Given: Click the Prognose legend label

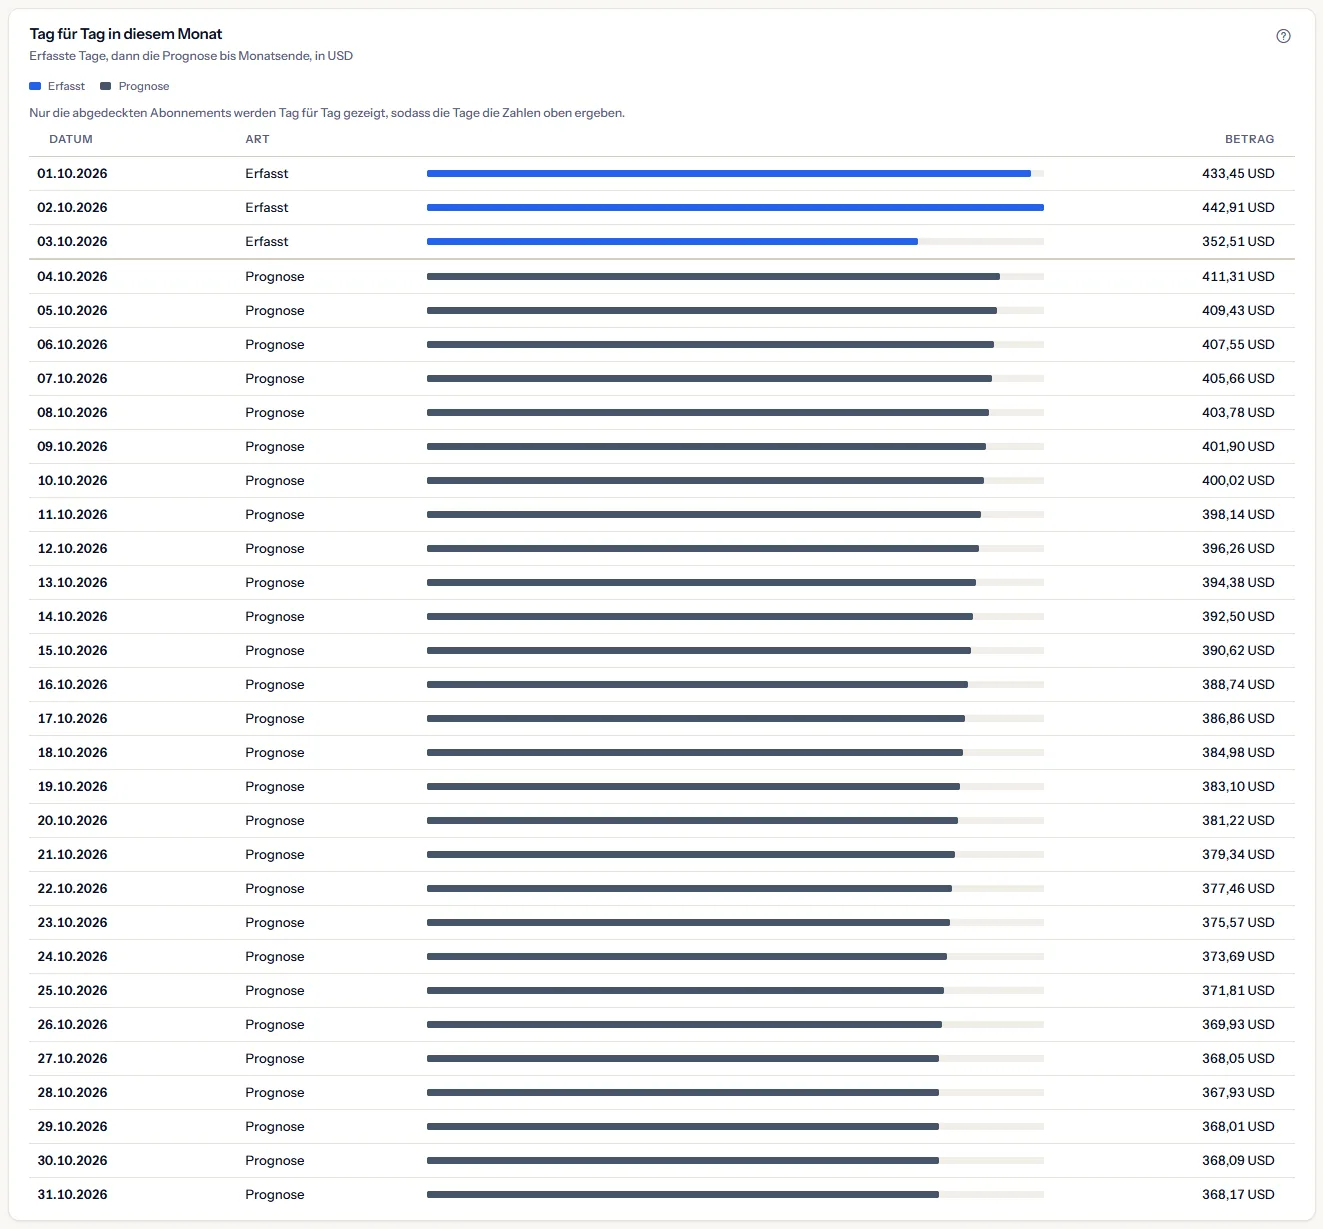Looking at the screenshot, I should (x=144, y=86).
